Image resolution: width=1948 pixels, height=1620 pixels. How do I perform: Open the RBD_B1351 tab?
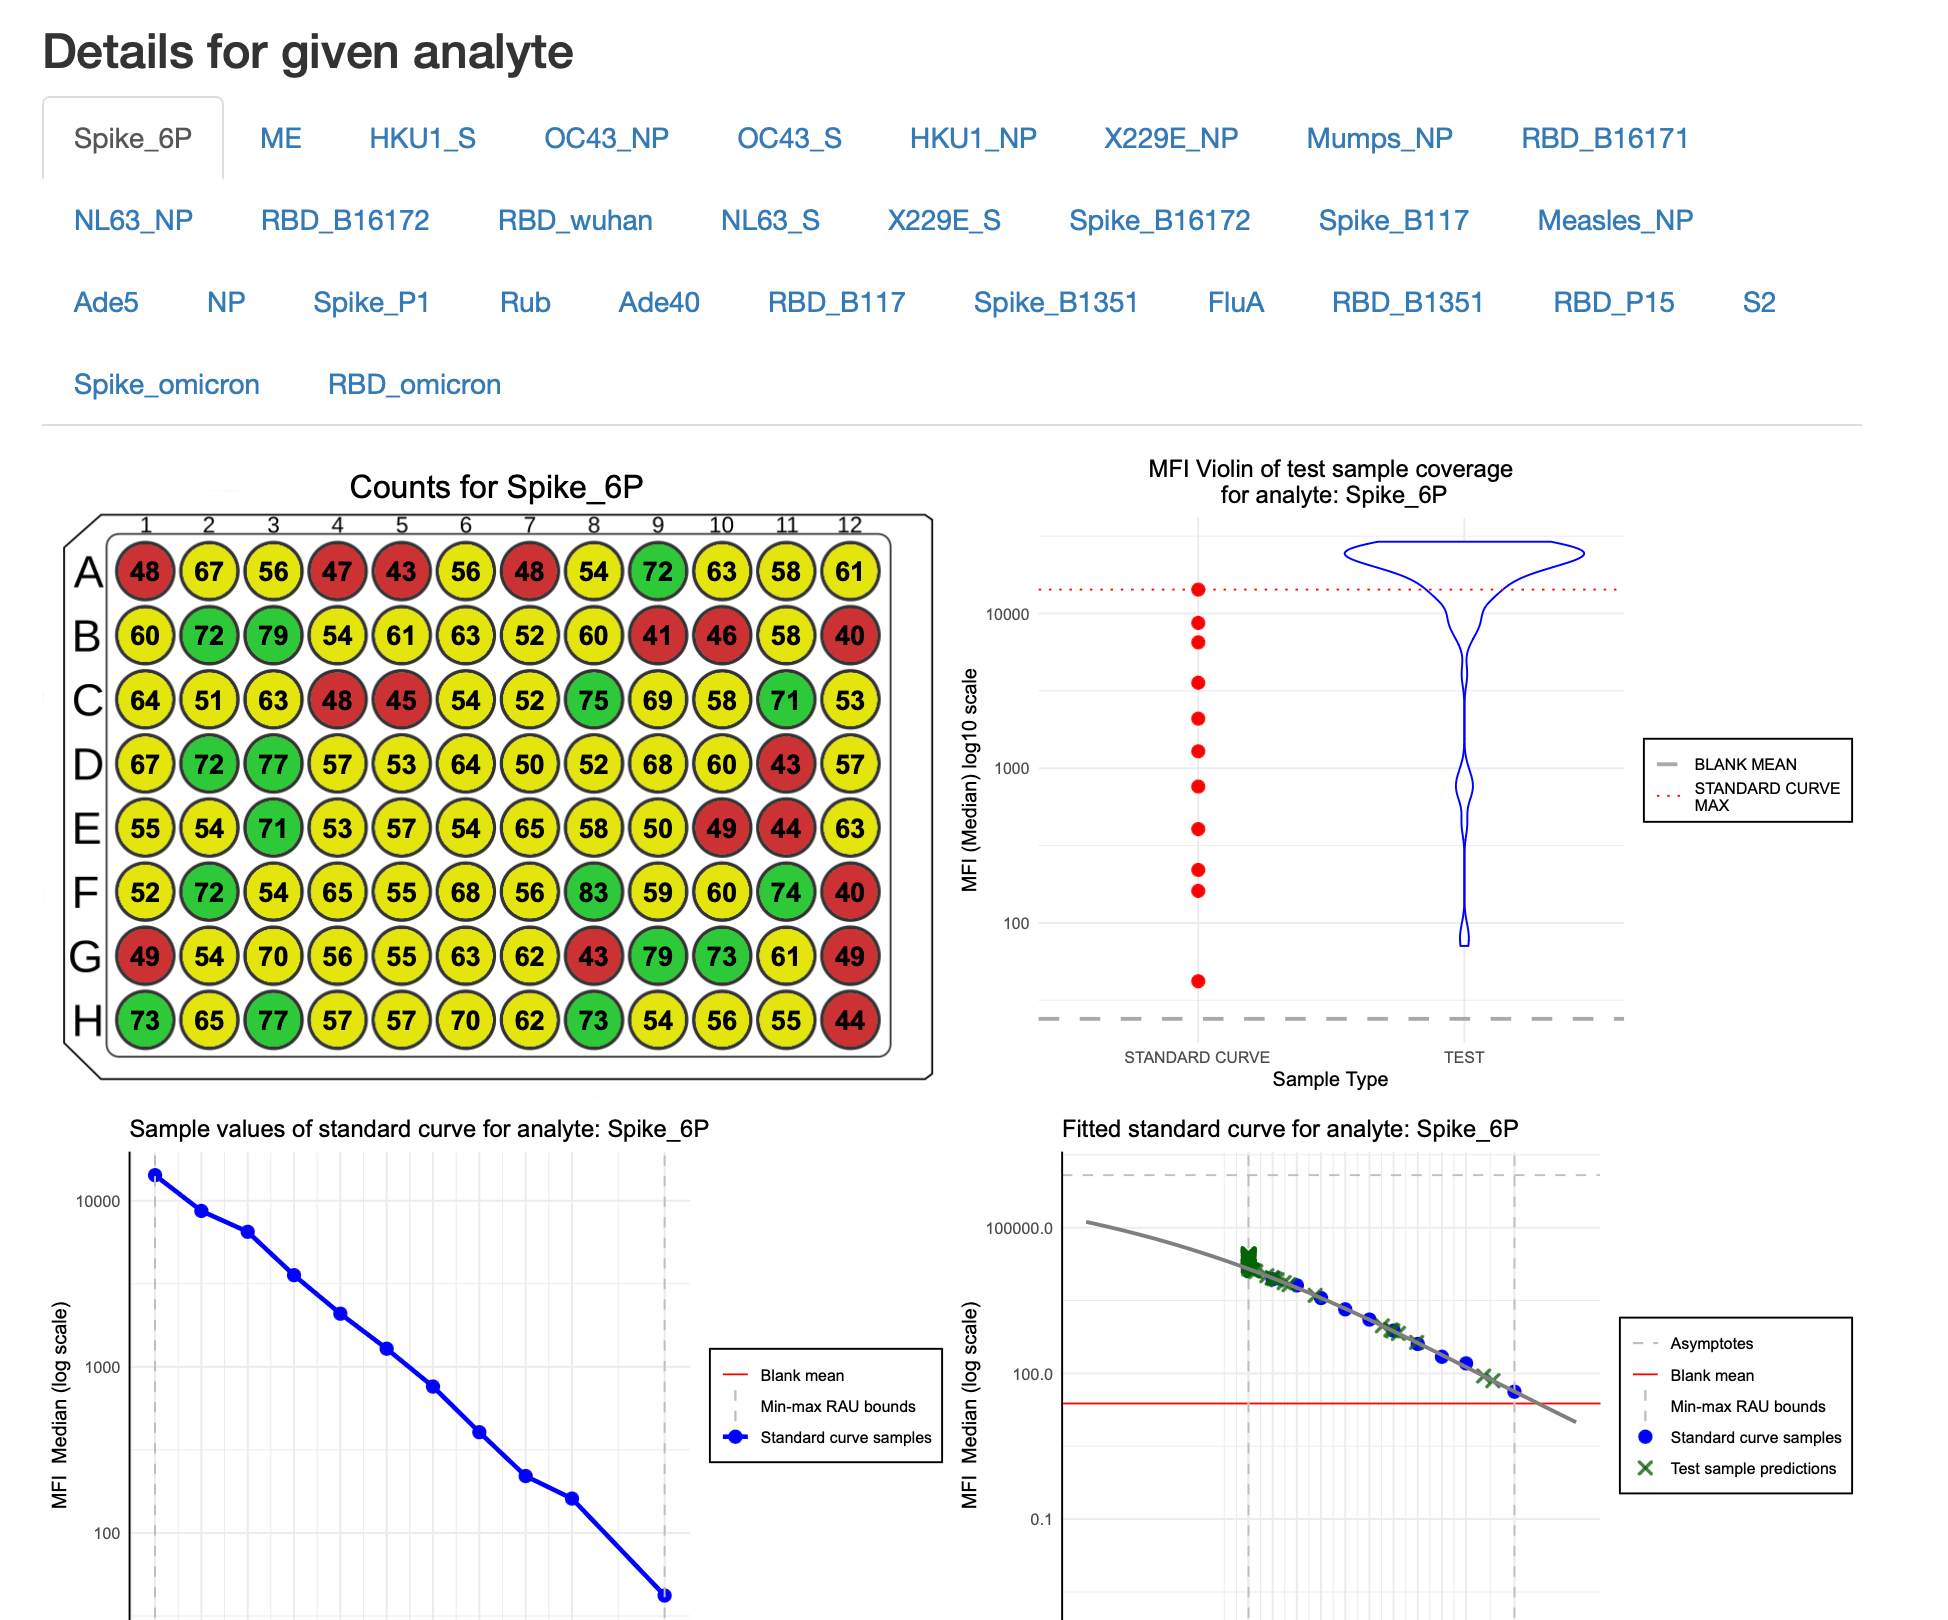(1408, 302)
